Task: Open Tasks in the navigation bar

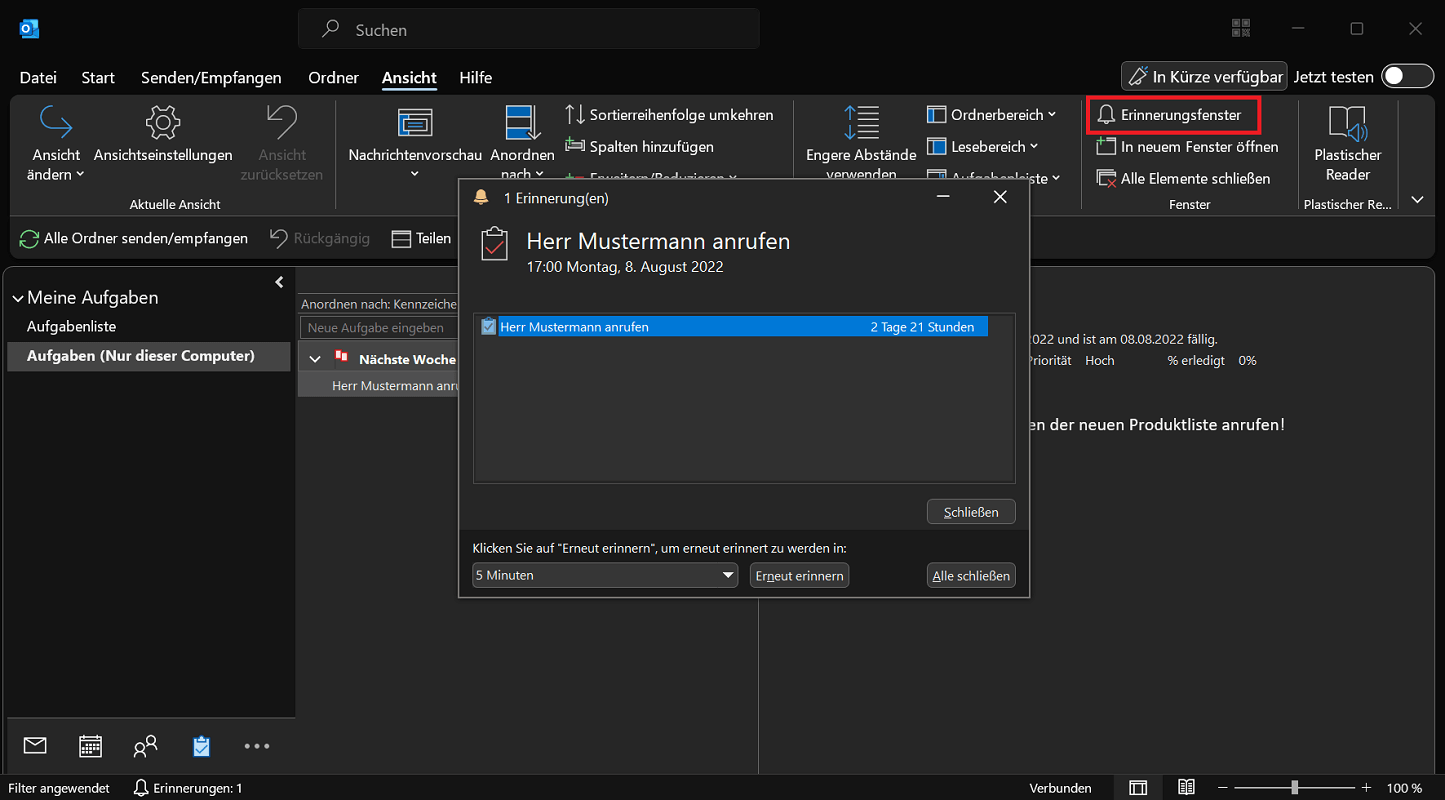Action: point(201,745)
